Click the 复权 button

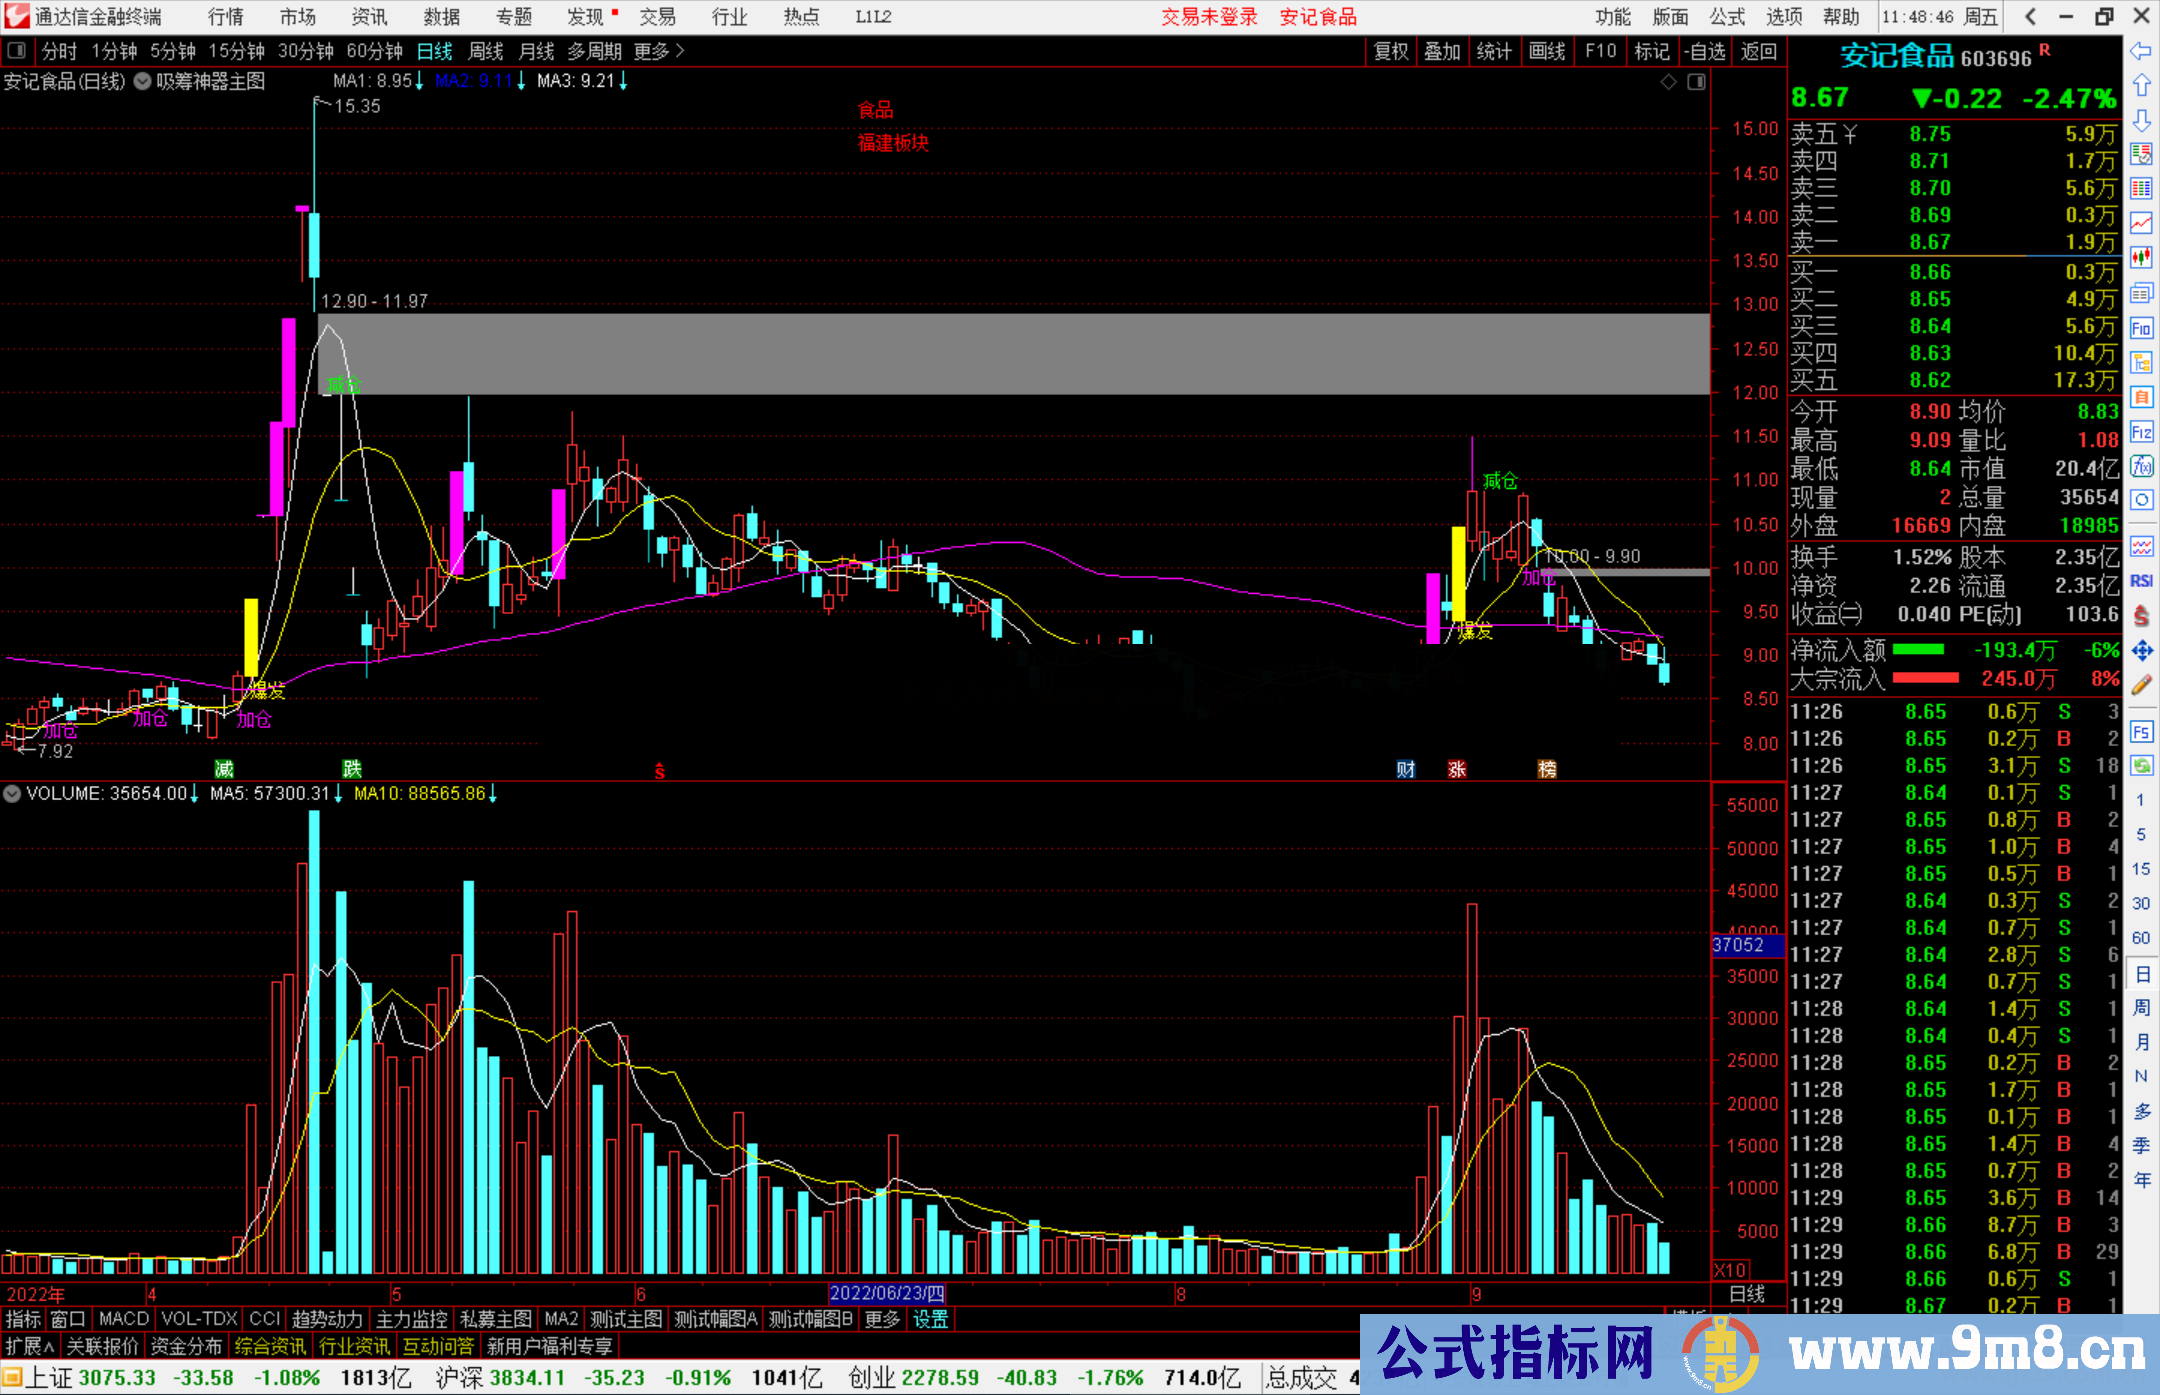(x=1391, y=51)
